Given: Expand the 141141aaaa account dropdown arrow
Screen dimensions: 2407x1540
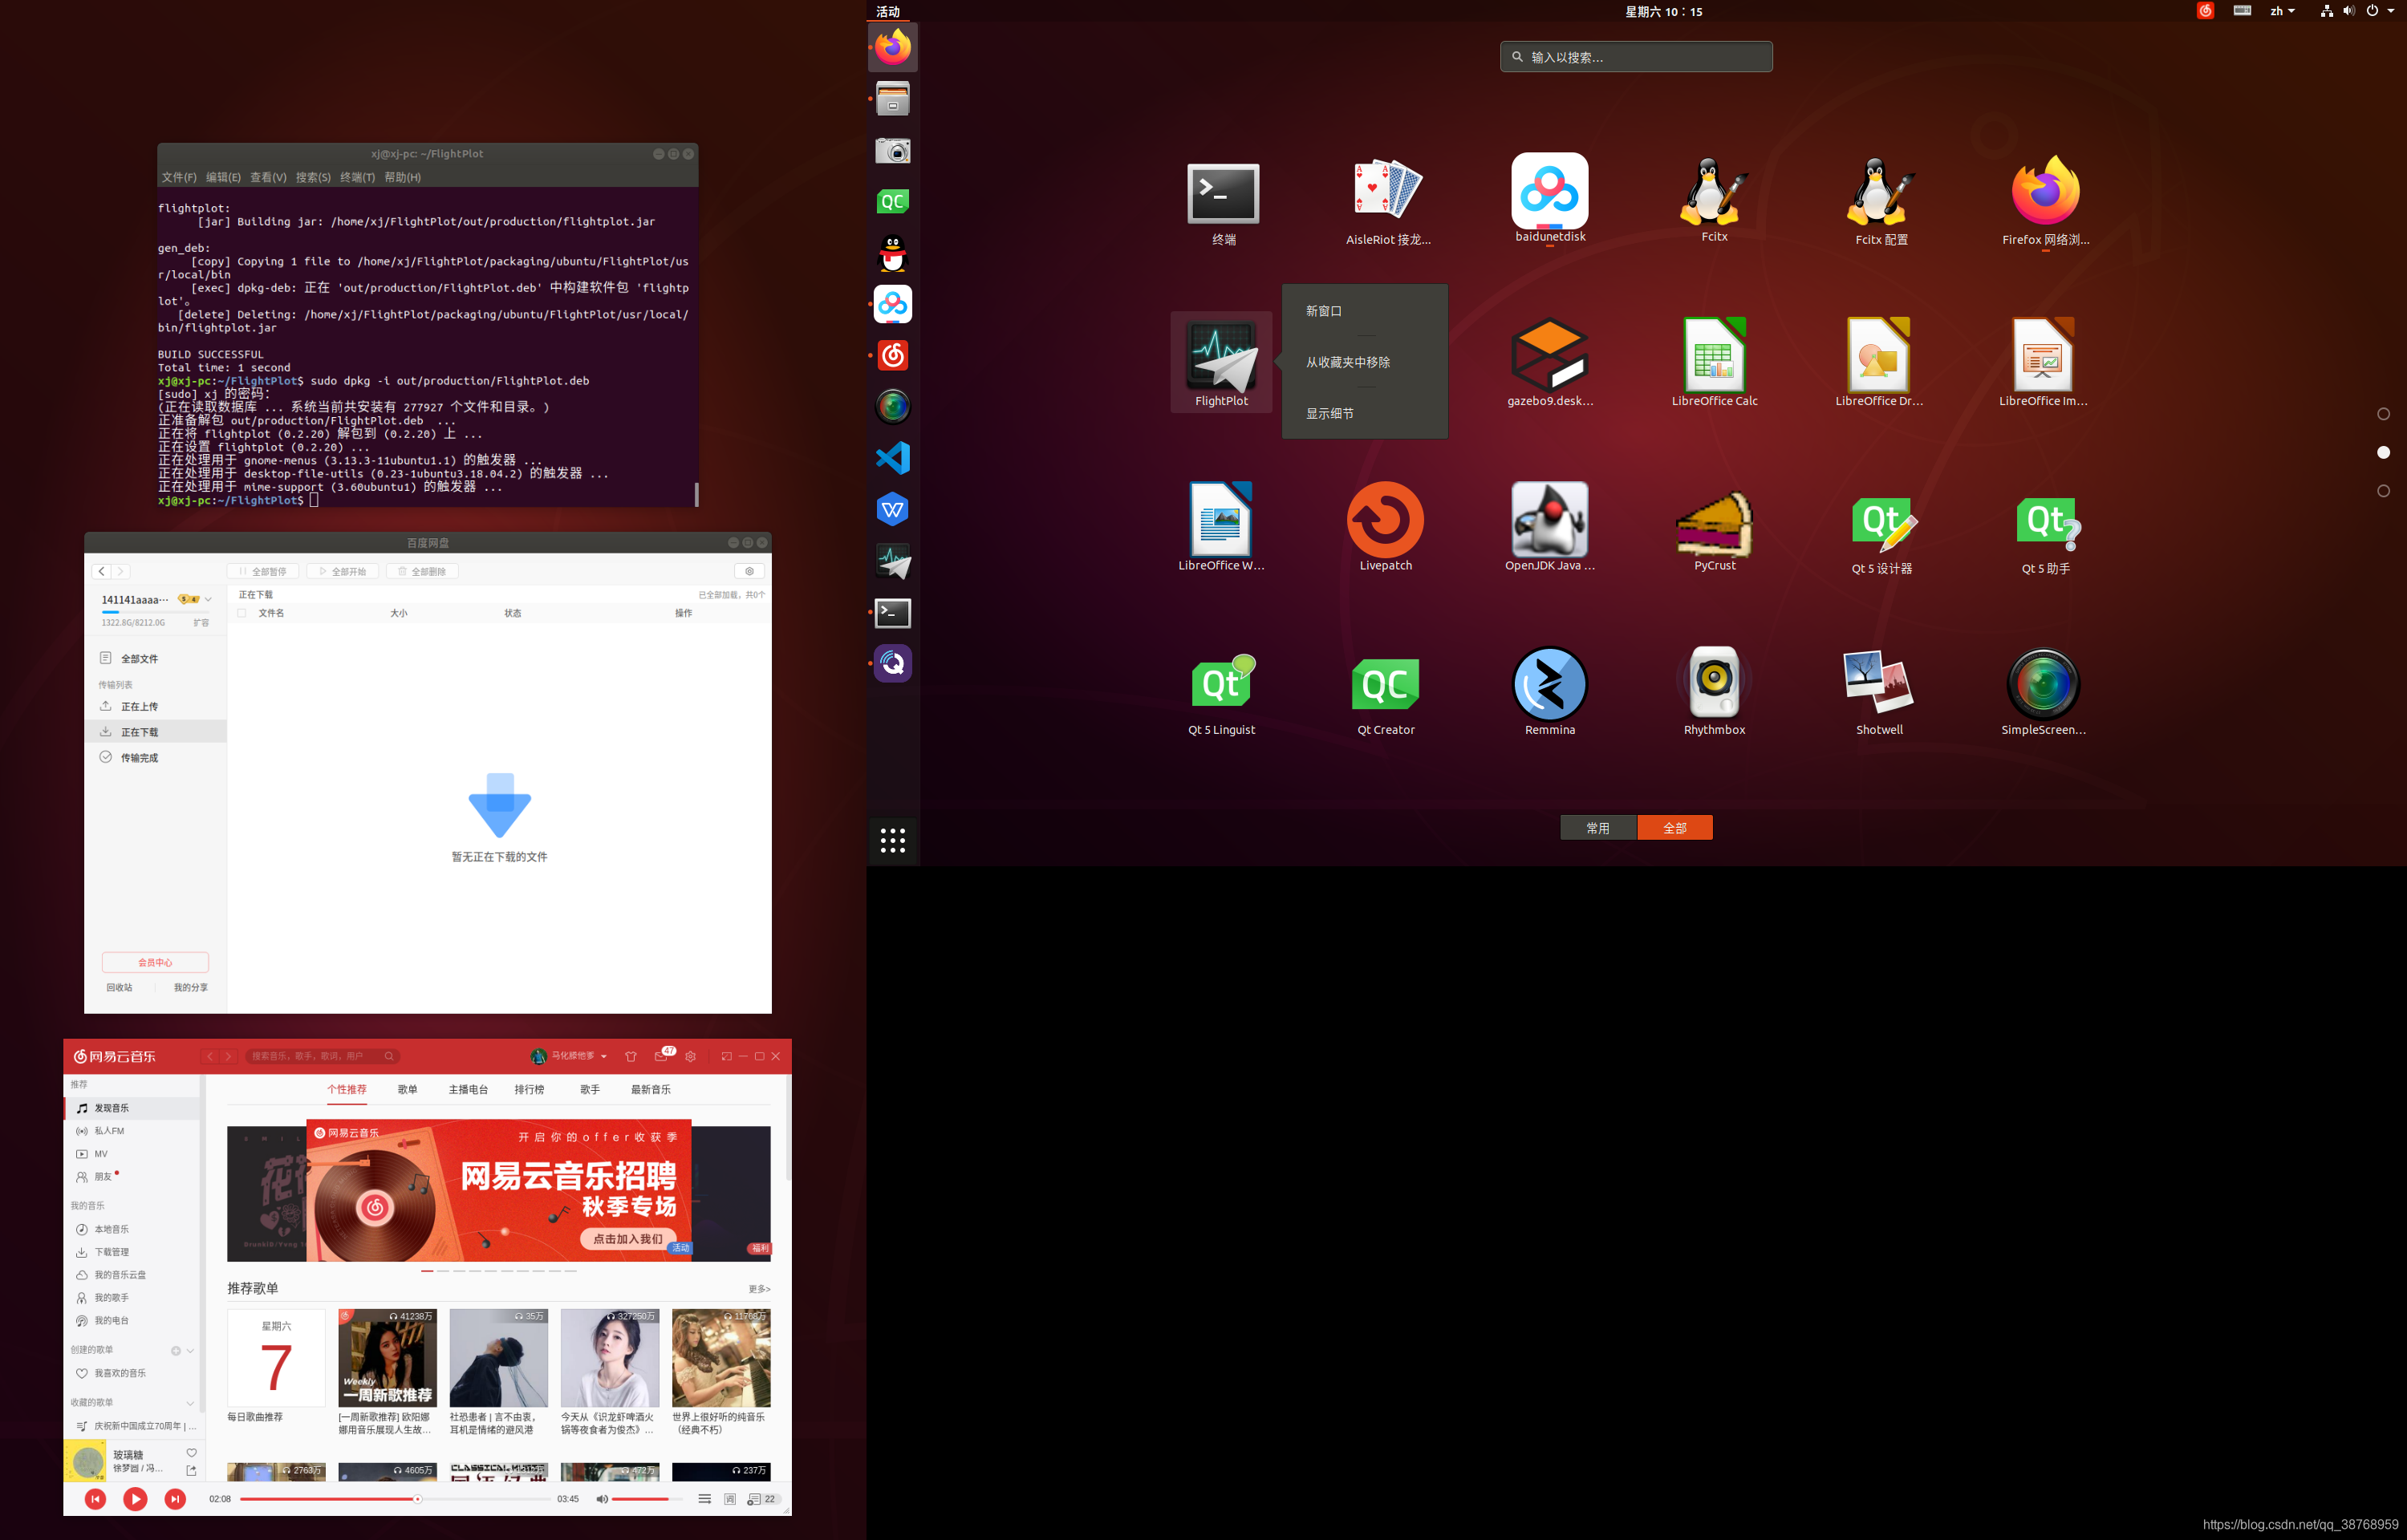Looking at the screenshot, I should [208, 600].
